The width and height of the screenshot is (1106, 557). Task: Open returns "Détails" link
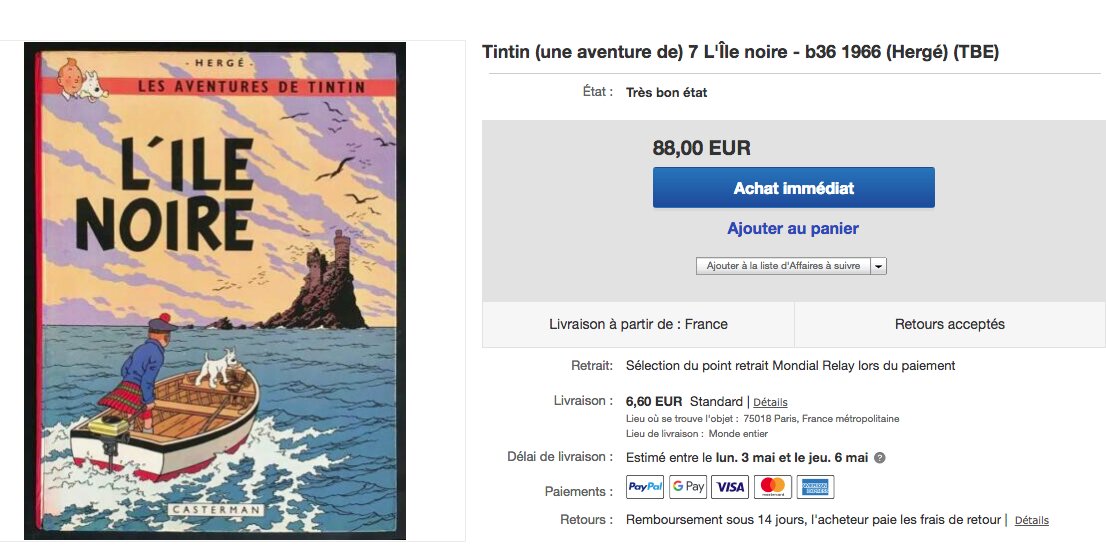[x=1031, y=520]
